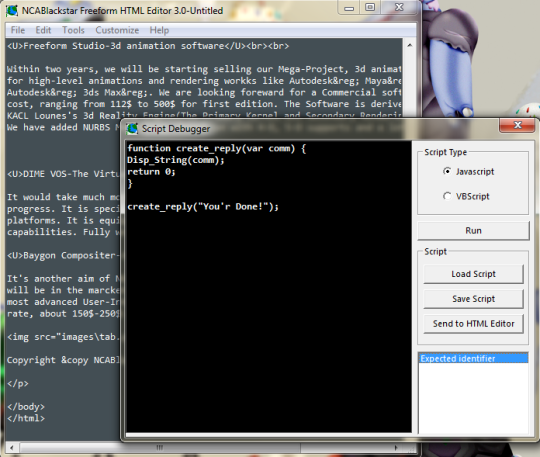Click the 'Copyright &copy' line in editor
This screenshot has width=540, height=457.
[63, 360]
